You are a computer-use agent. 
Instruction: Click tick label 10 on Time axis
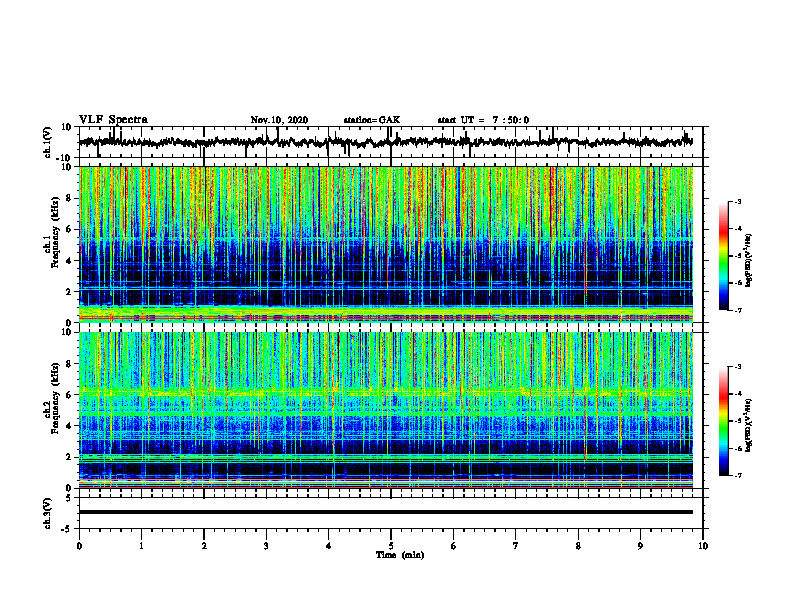(x=703, y=546)
